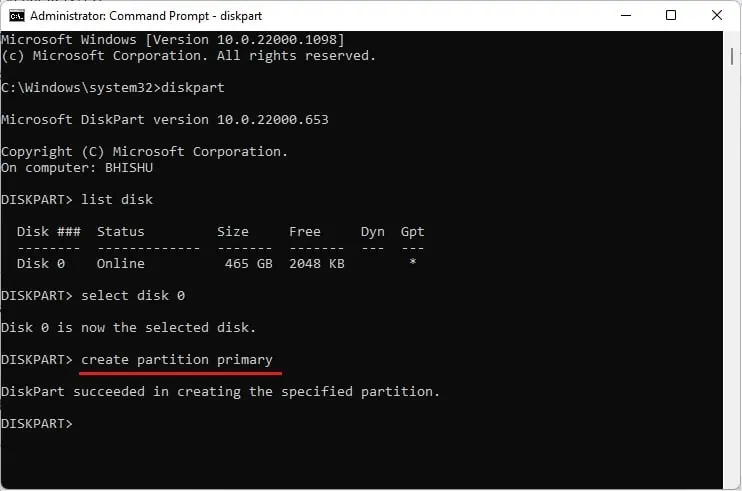Click the "Disk 0" entry in disk table
The image size is (742, 491).
pos(41,263)
